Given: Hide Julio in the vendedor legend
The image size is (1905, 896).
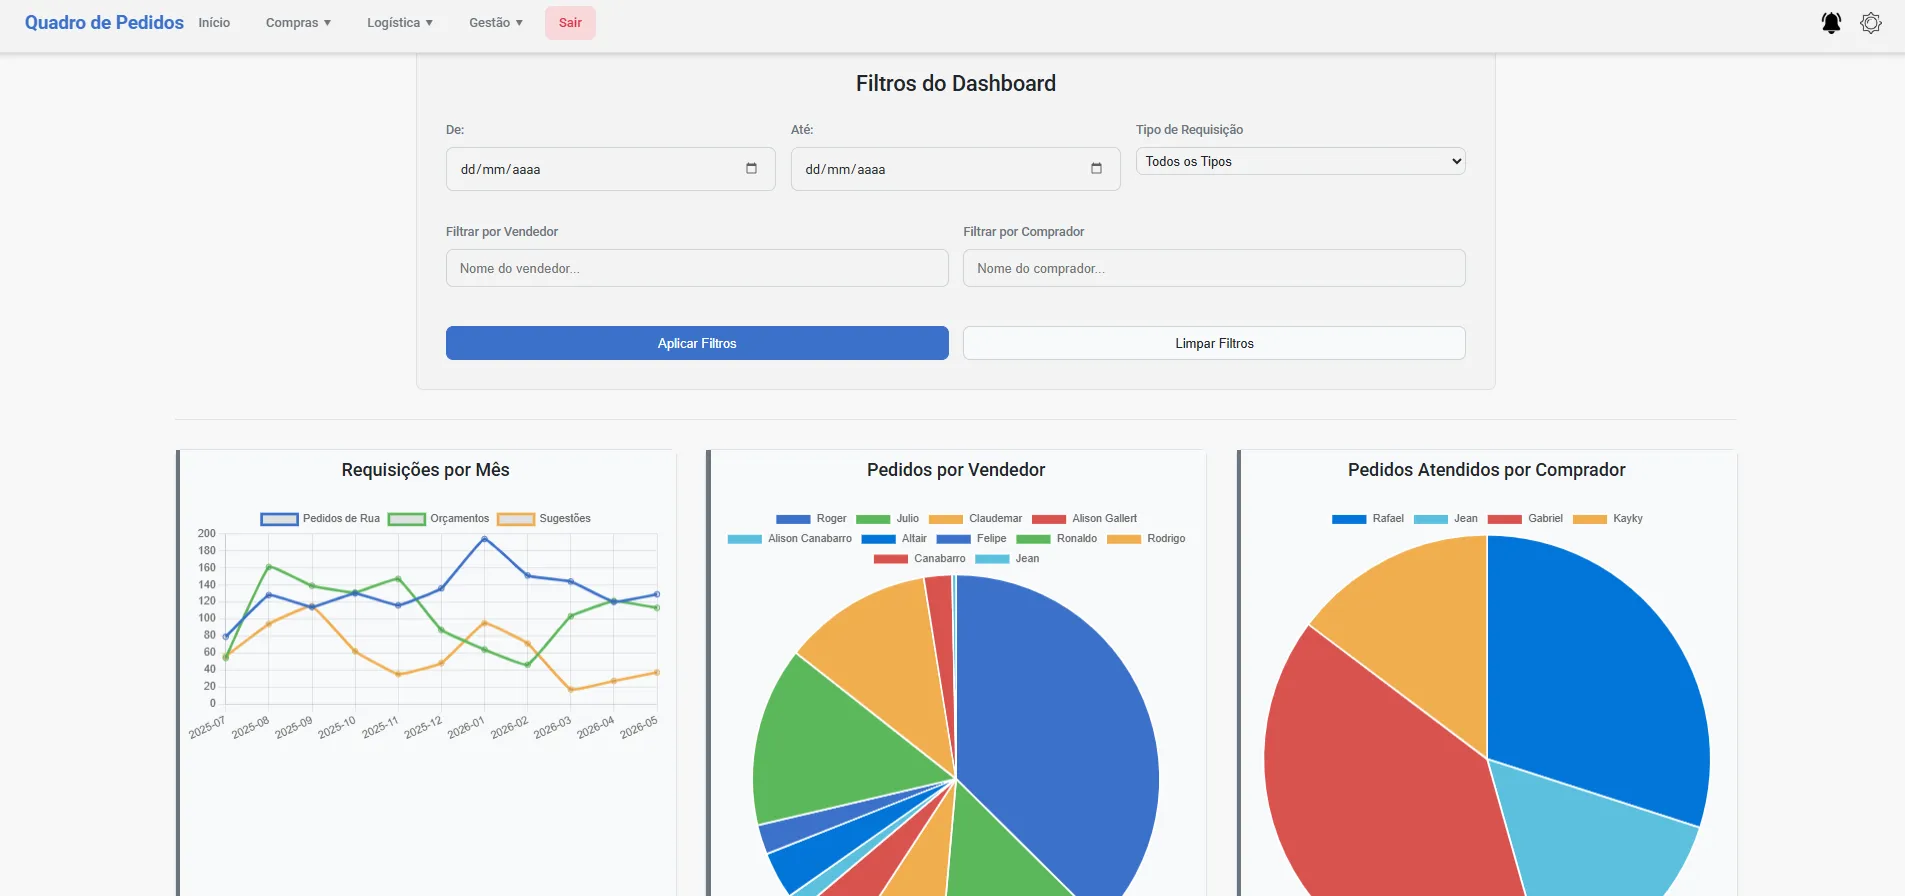Looking at the screenshot, I should pos(887,519).
